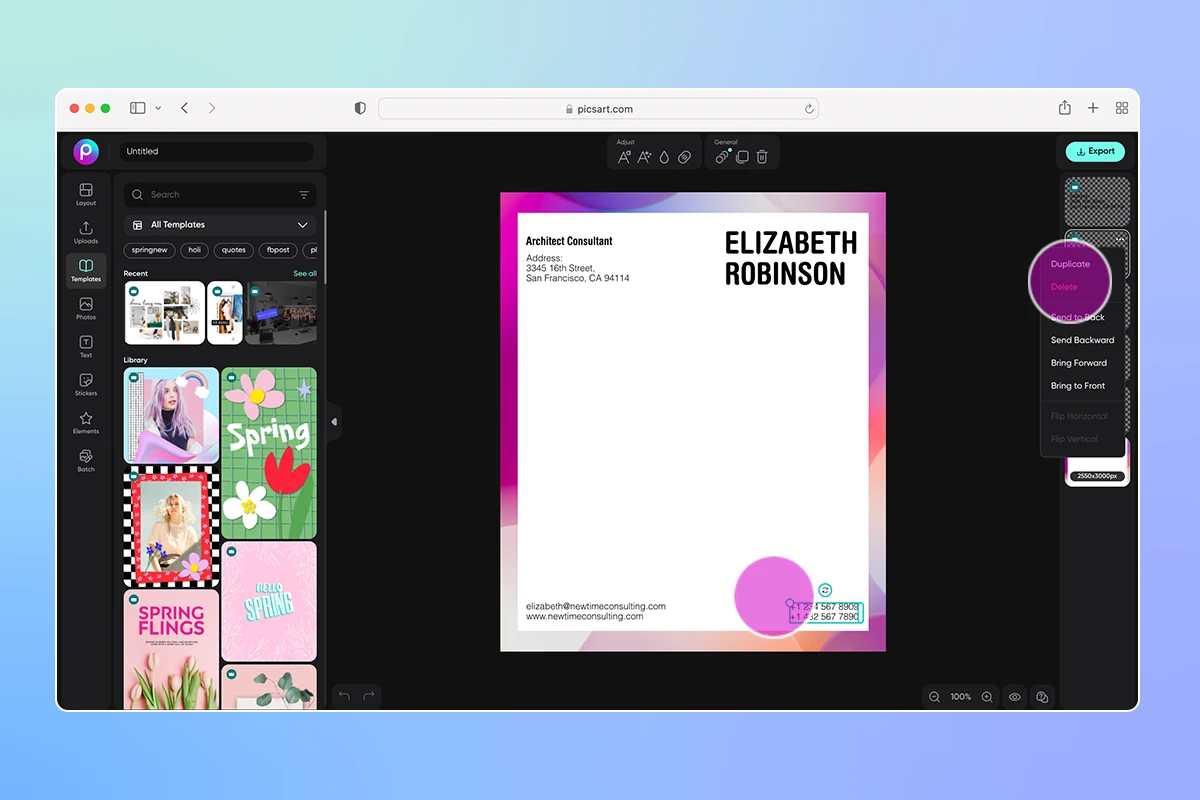Open the Elements panel
The image size is (1200, 800).
tap(86, 422)
